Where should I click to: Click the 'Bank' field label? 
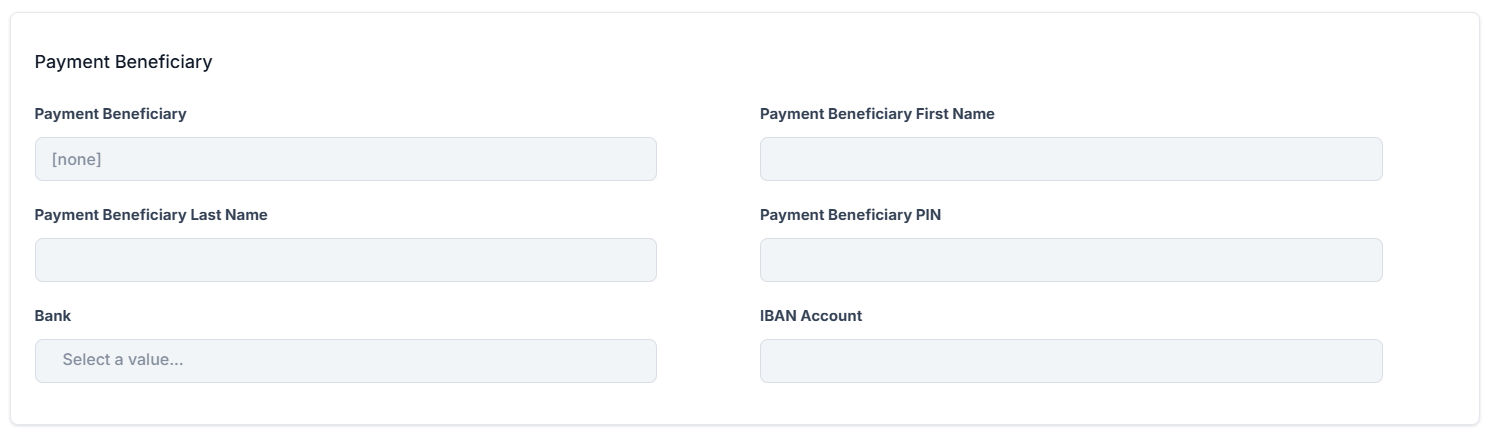pos(52,316)
